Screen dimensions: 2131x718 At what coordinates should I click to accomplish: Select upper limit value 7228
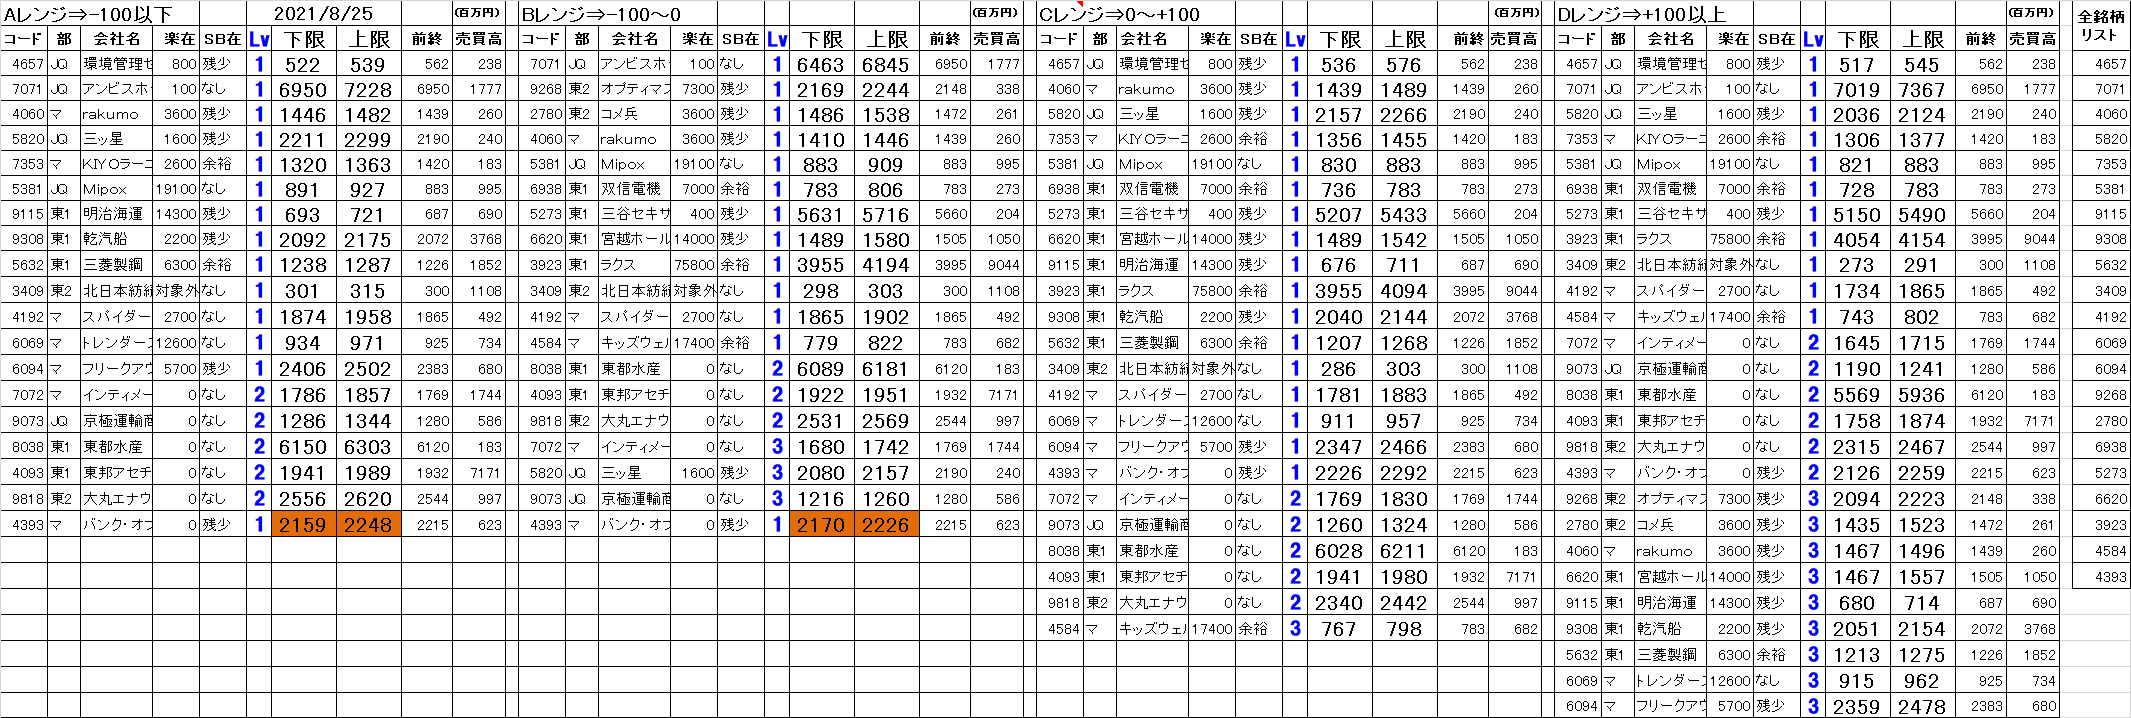368,89
